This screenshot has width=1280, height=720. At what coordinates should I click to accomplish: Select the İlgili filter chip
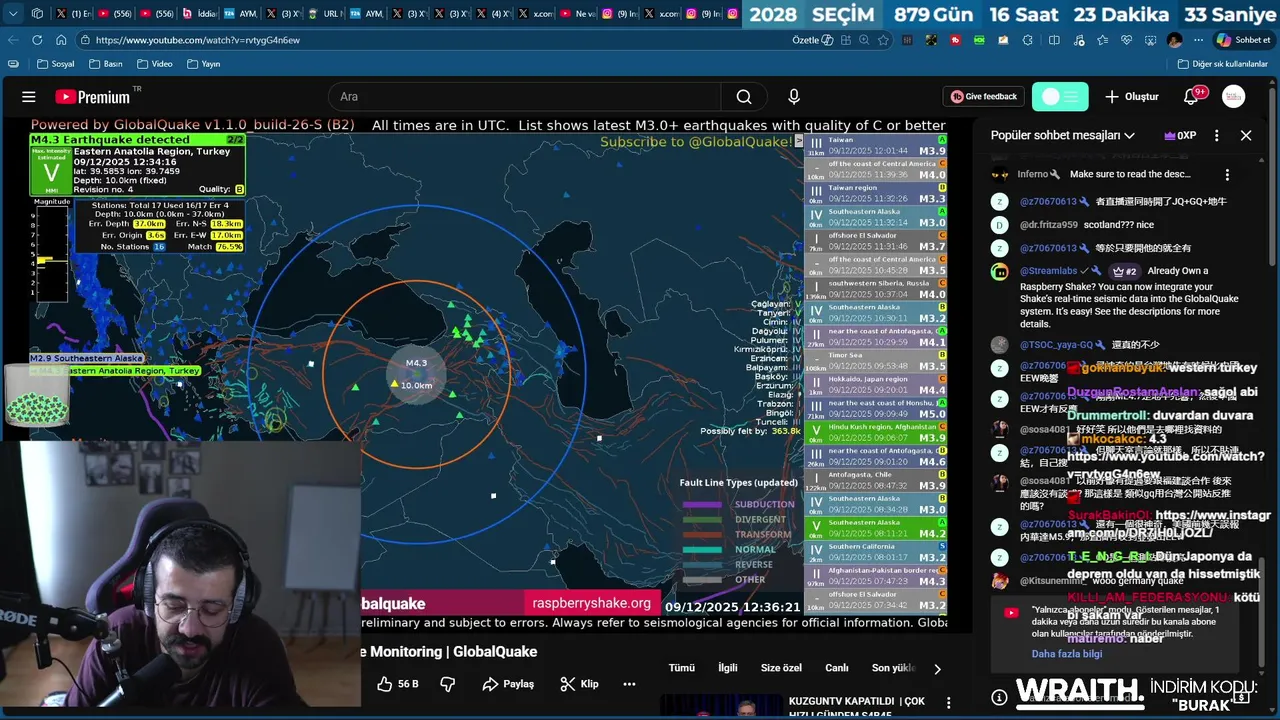[728, 668]
